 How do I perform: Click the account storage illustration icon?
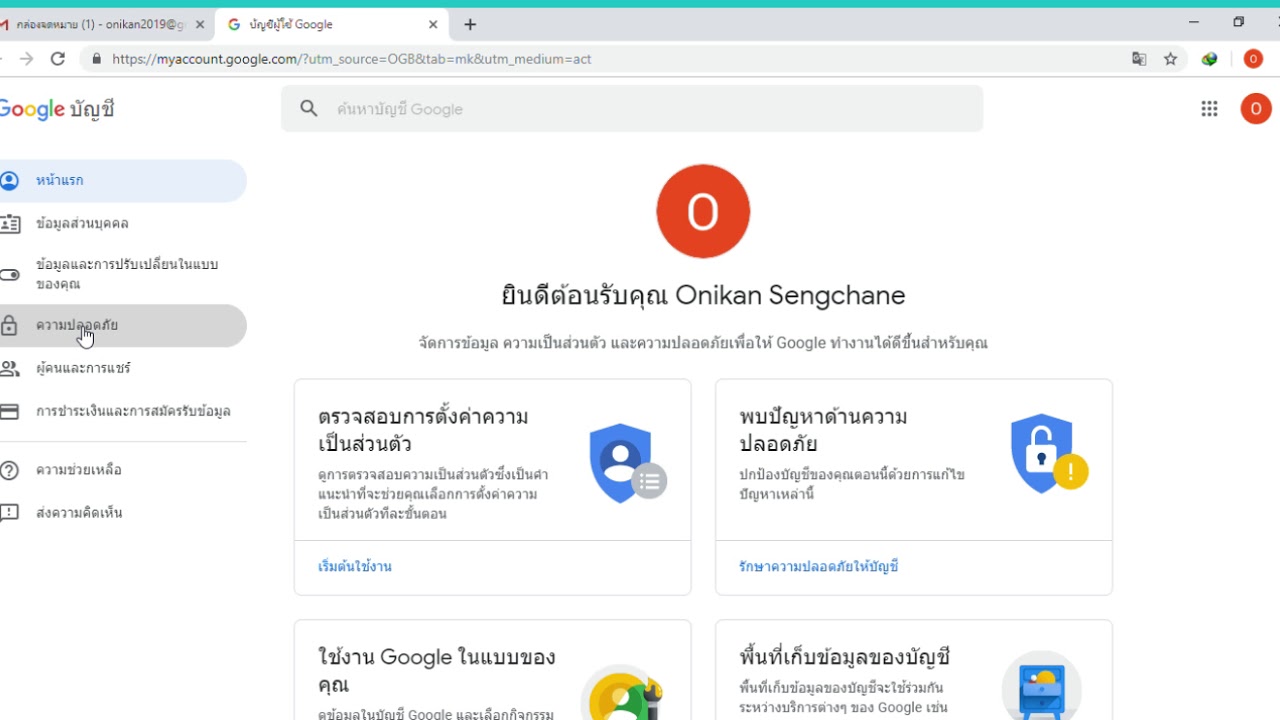(1042, 686)
